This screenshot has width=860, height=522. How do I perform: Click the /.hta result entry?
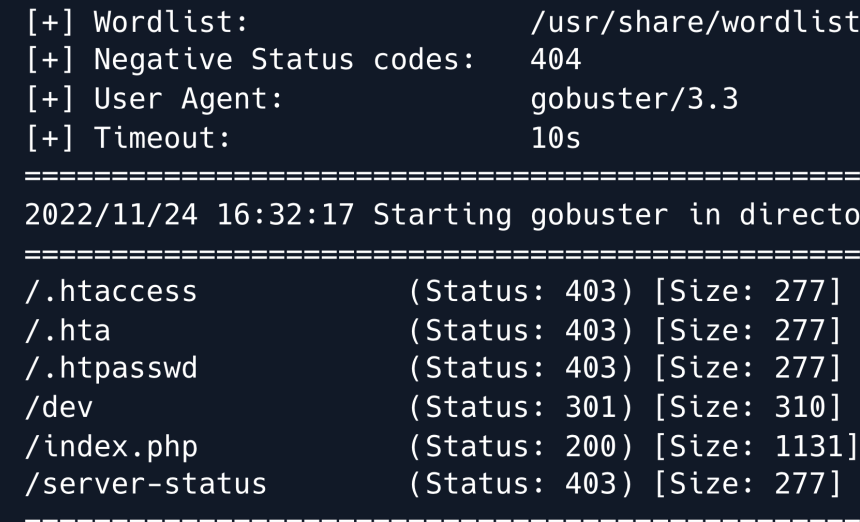click(x=67, y=329)
